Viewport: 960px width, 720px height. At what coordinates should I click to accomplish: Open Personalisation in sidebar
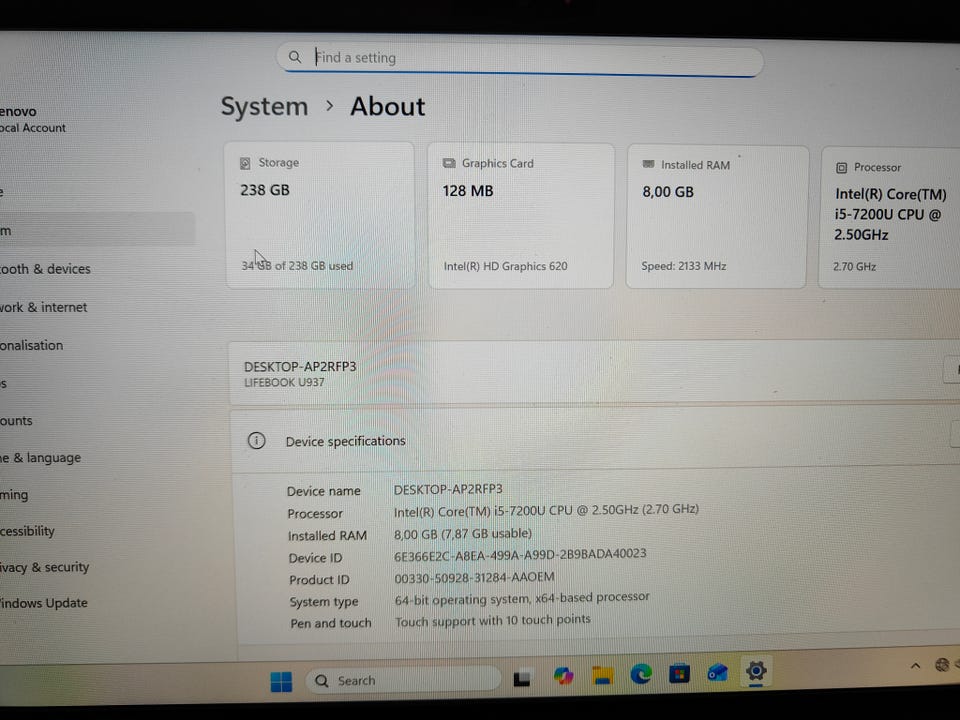click(32, 345)
